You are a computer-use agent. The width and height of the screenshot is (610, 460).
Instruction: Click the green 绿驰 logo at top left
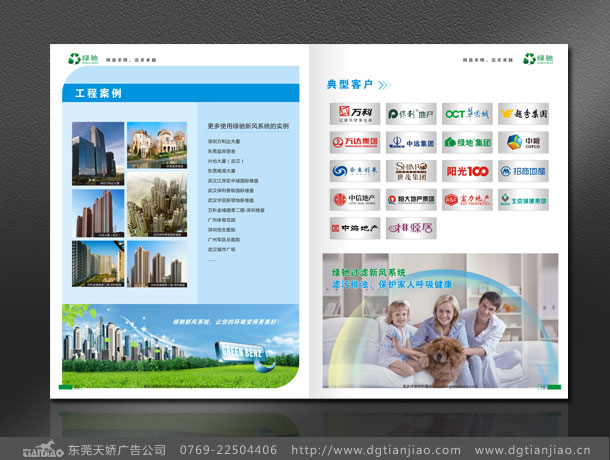pyautogui.click(x=81, y=58)
